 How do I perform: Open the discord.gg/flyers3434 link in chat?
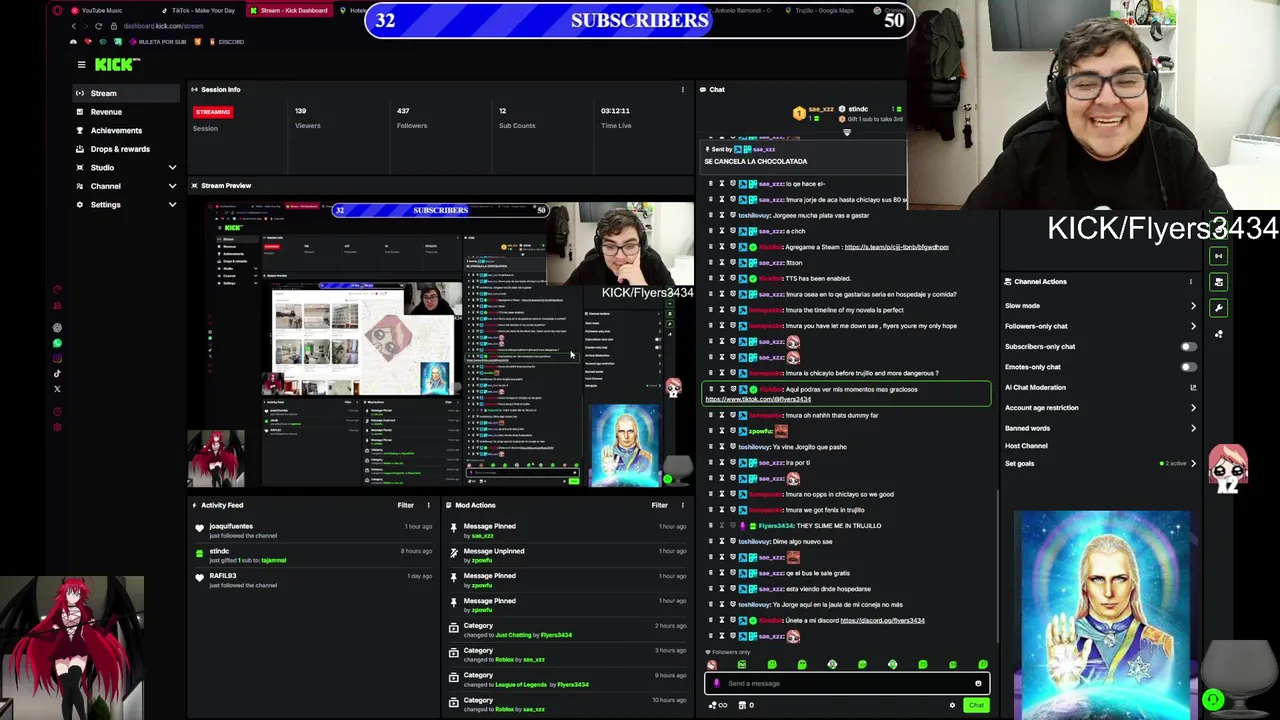[882, 621]
